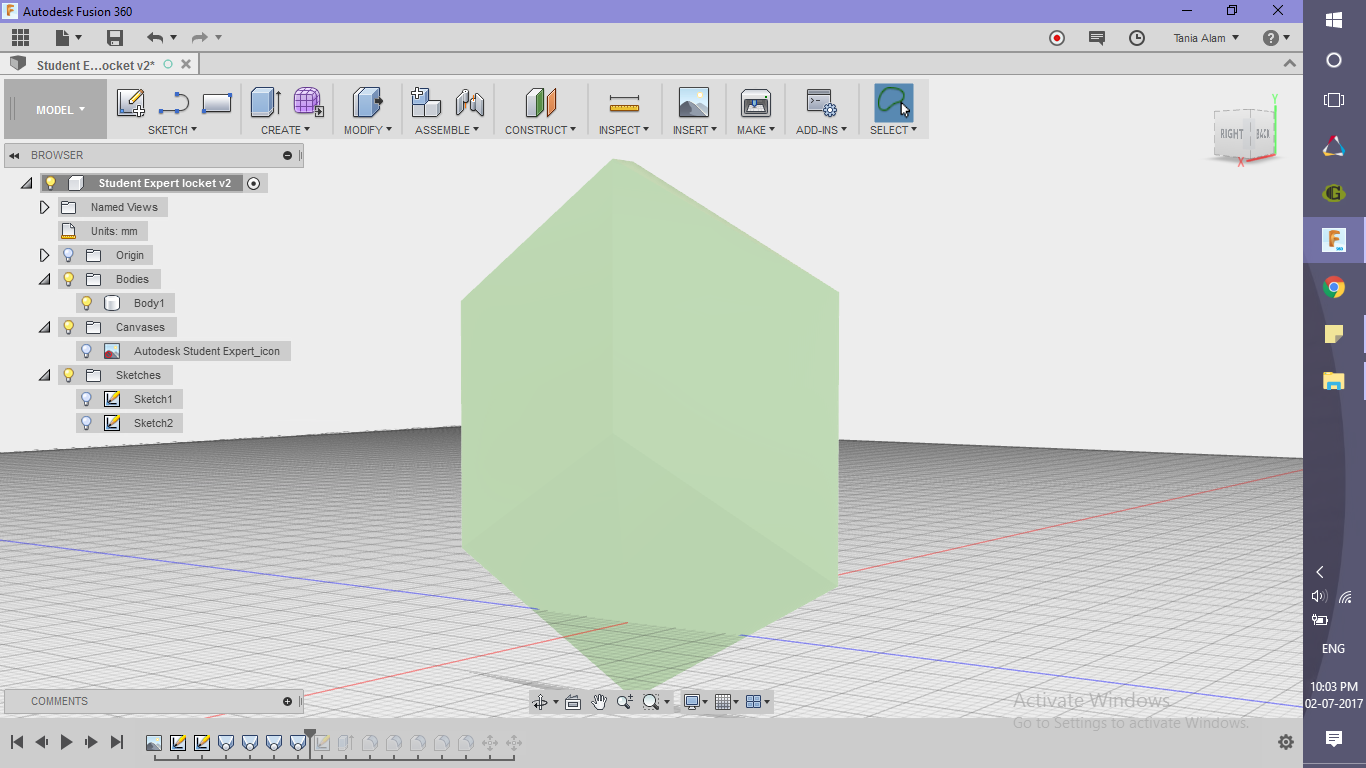This screenshot has height=768, width=1366.
Task: Select the Pan hand tool
Action: coord(599,702)
